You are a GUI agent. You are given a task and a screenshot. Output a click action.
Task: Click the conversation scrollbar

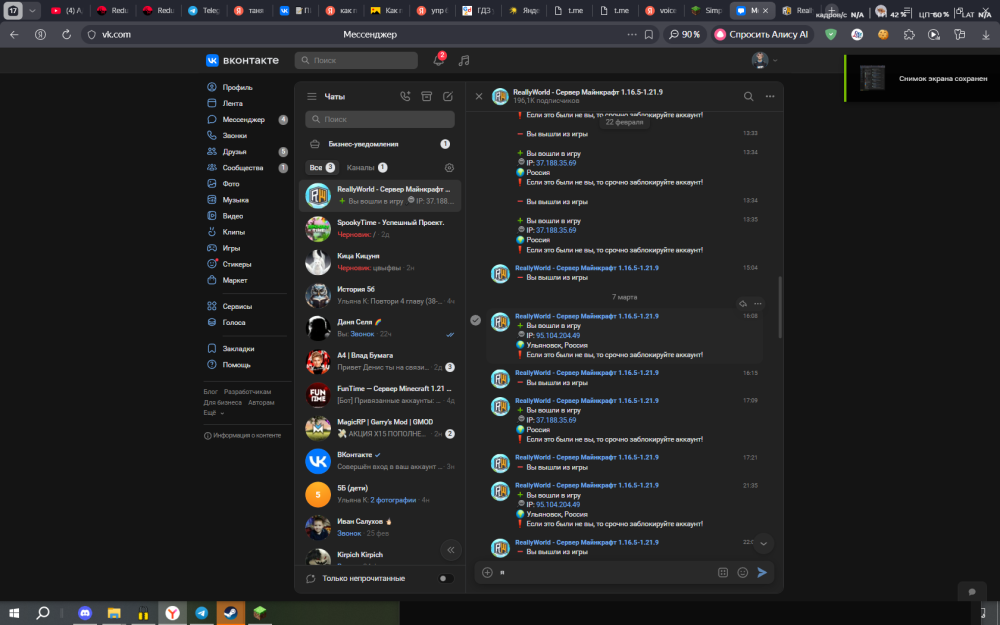[779, 307]
